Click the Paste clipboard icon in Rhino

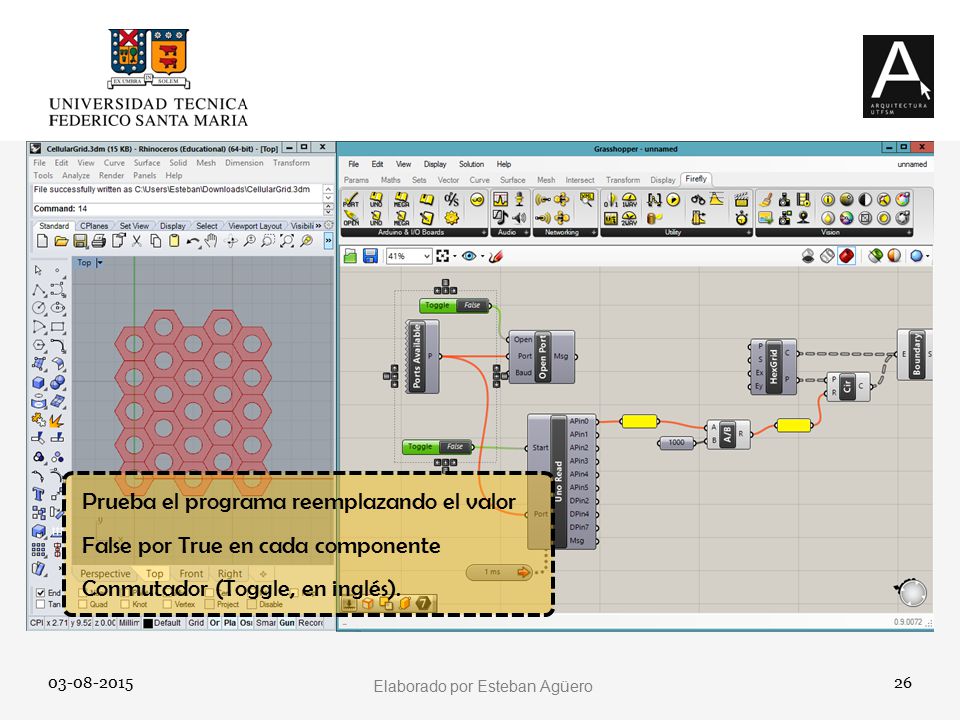[x=174, y=241]
